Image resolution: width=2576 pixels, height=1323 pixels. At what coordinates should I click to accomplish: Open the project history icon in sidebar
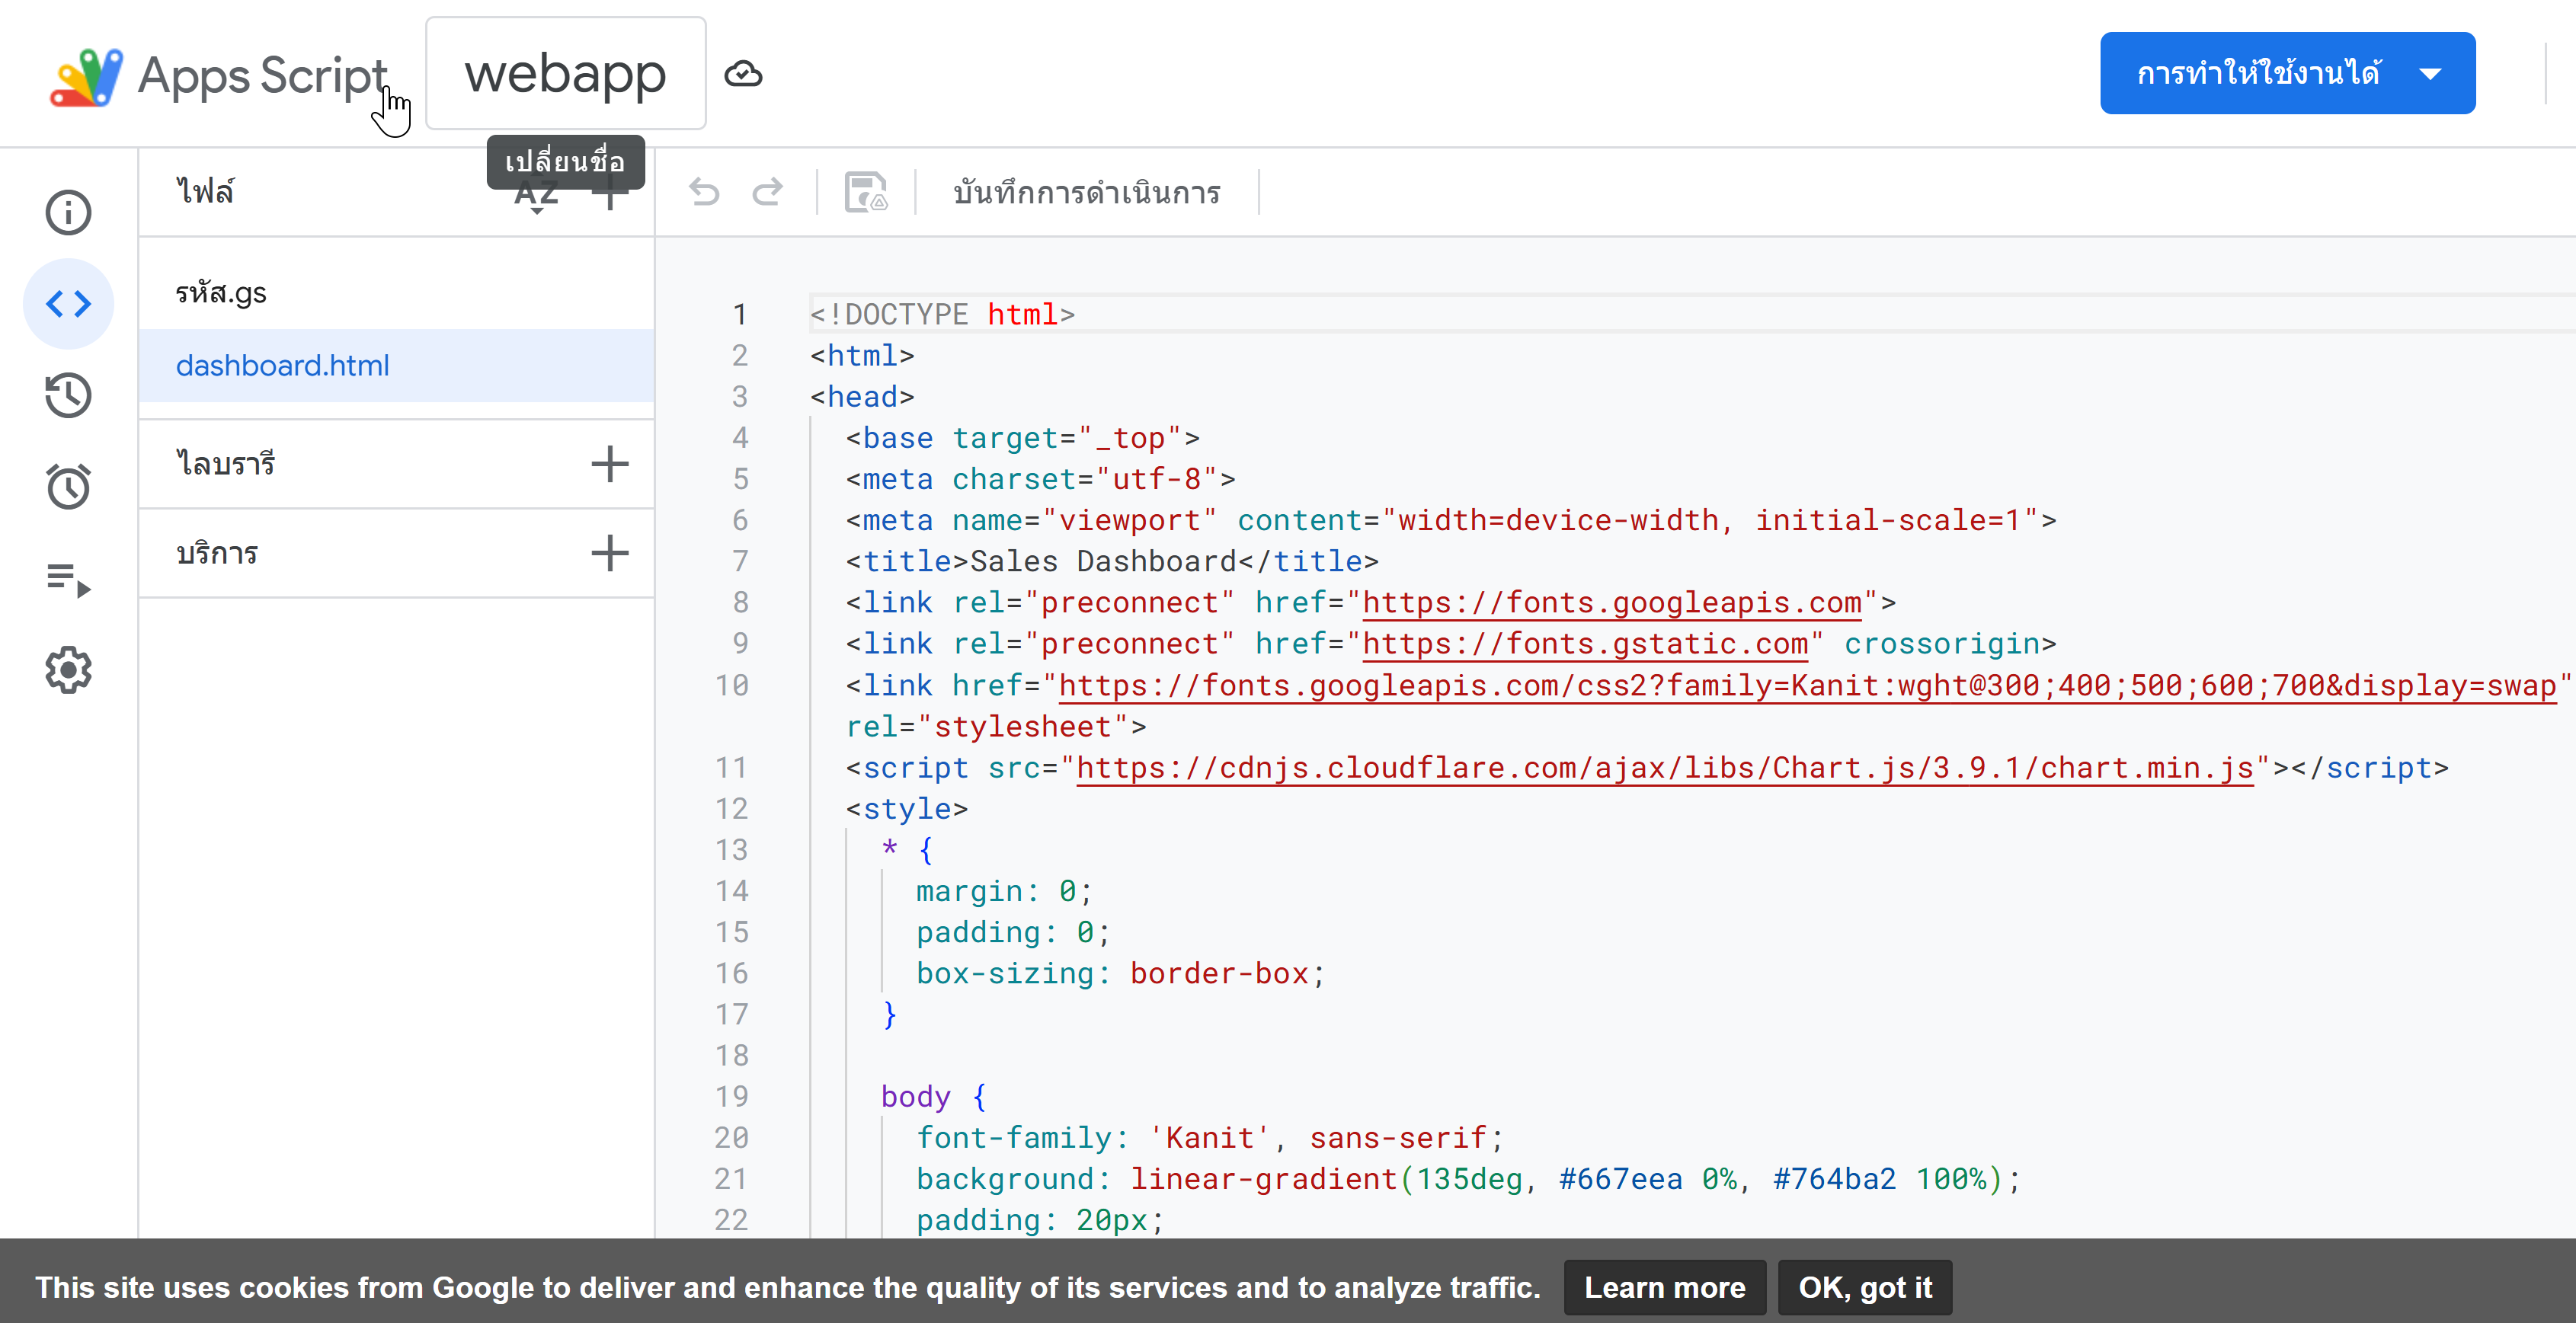coord(68,395)
